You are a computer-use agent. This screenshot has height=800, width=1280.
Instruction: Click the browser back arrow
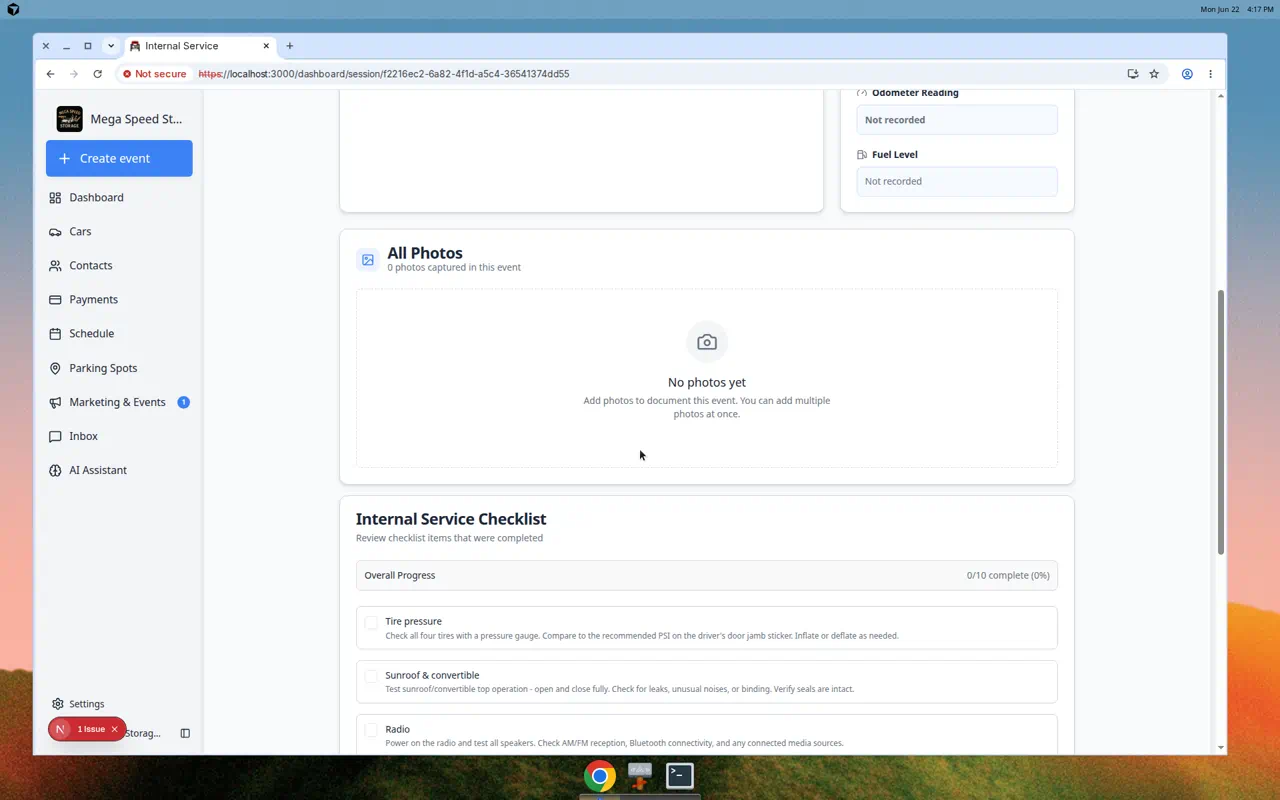[51, 74]
